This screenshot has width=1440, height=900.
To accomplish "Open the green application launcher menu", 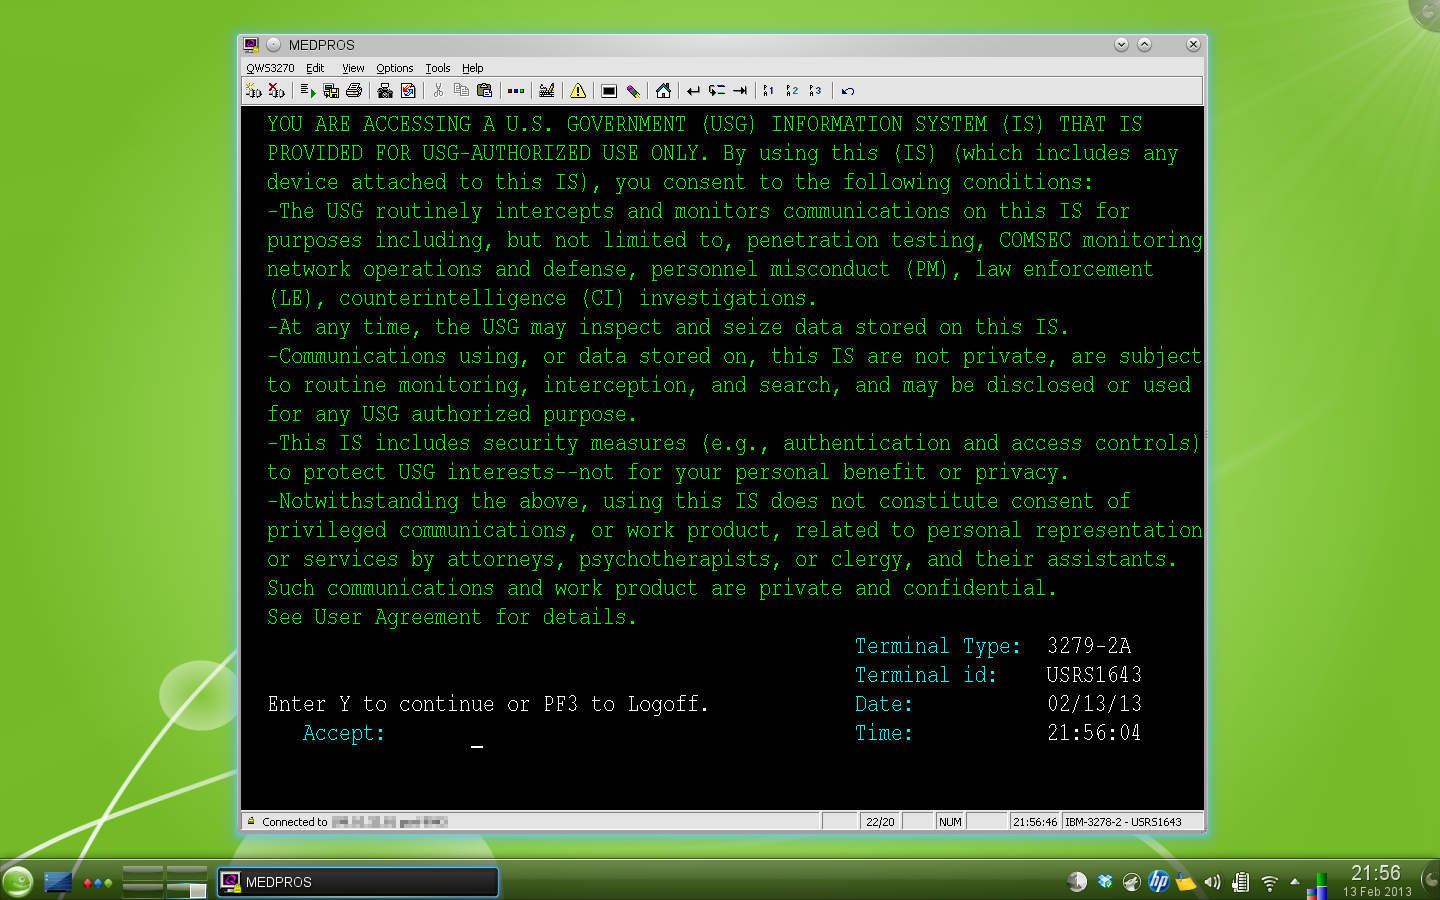I will point(17,882).
